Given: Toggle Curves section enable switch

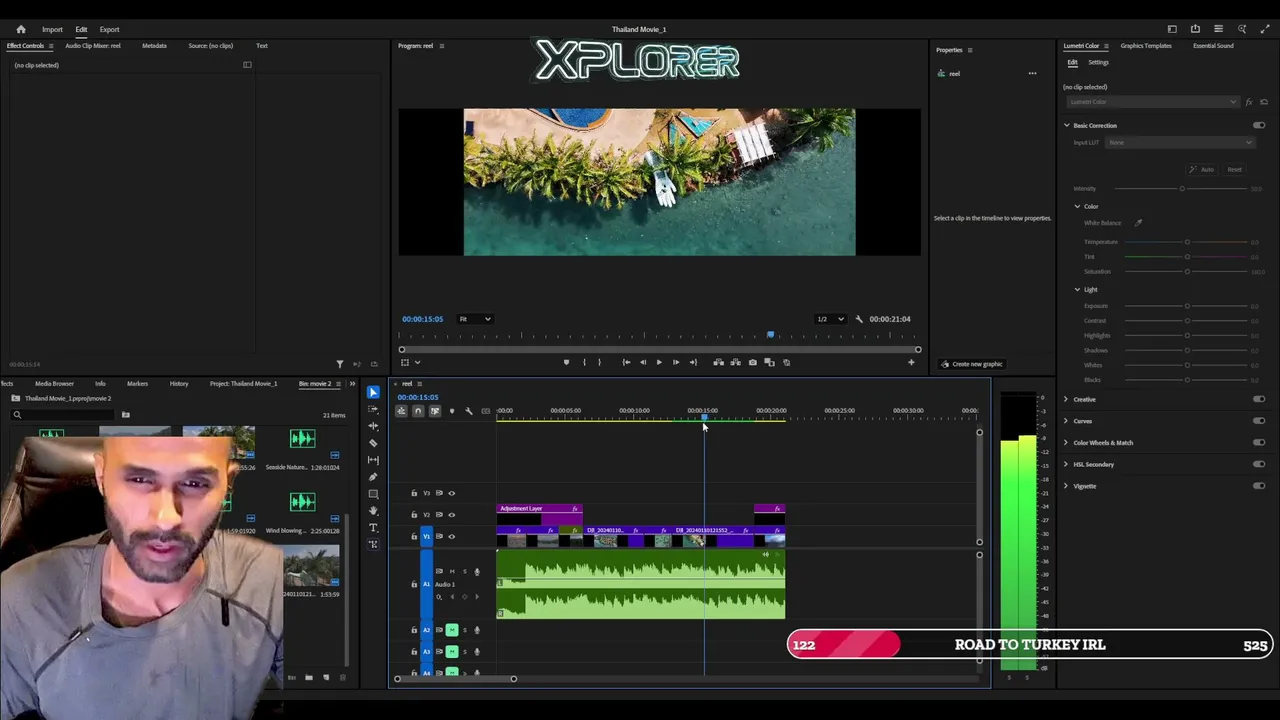Looking at the screenshot, I should coord(1259,421).
